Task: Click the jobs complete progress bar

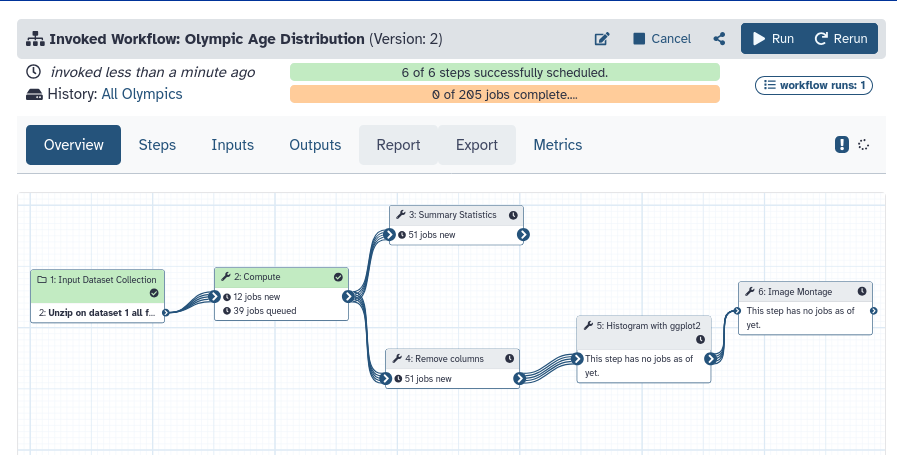Action: coord(505,94)
